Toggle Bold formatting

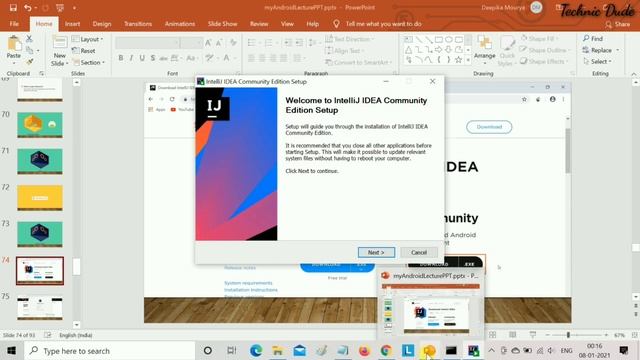tap(121, 58)
